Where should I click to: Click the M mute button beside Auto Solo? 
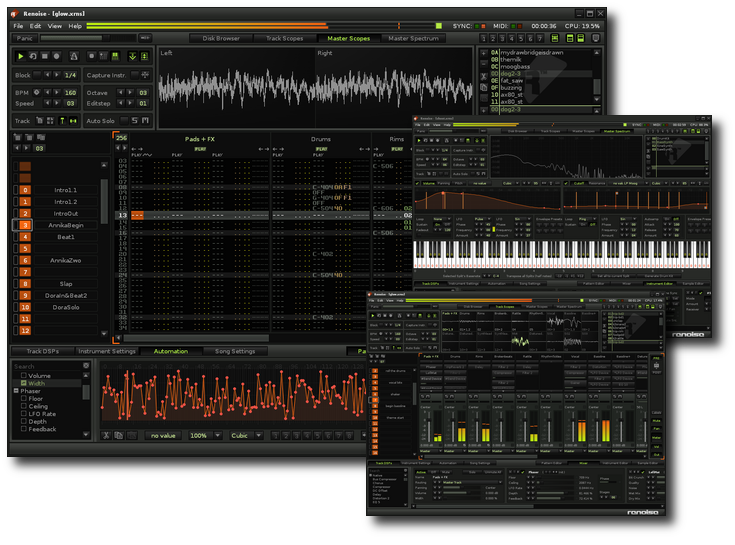pyautogui.click(x=145, y=121)
